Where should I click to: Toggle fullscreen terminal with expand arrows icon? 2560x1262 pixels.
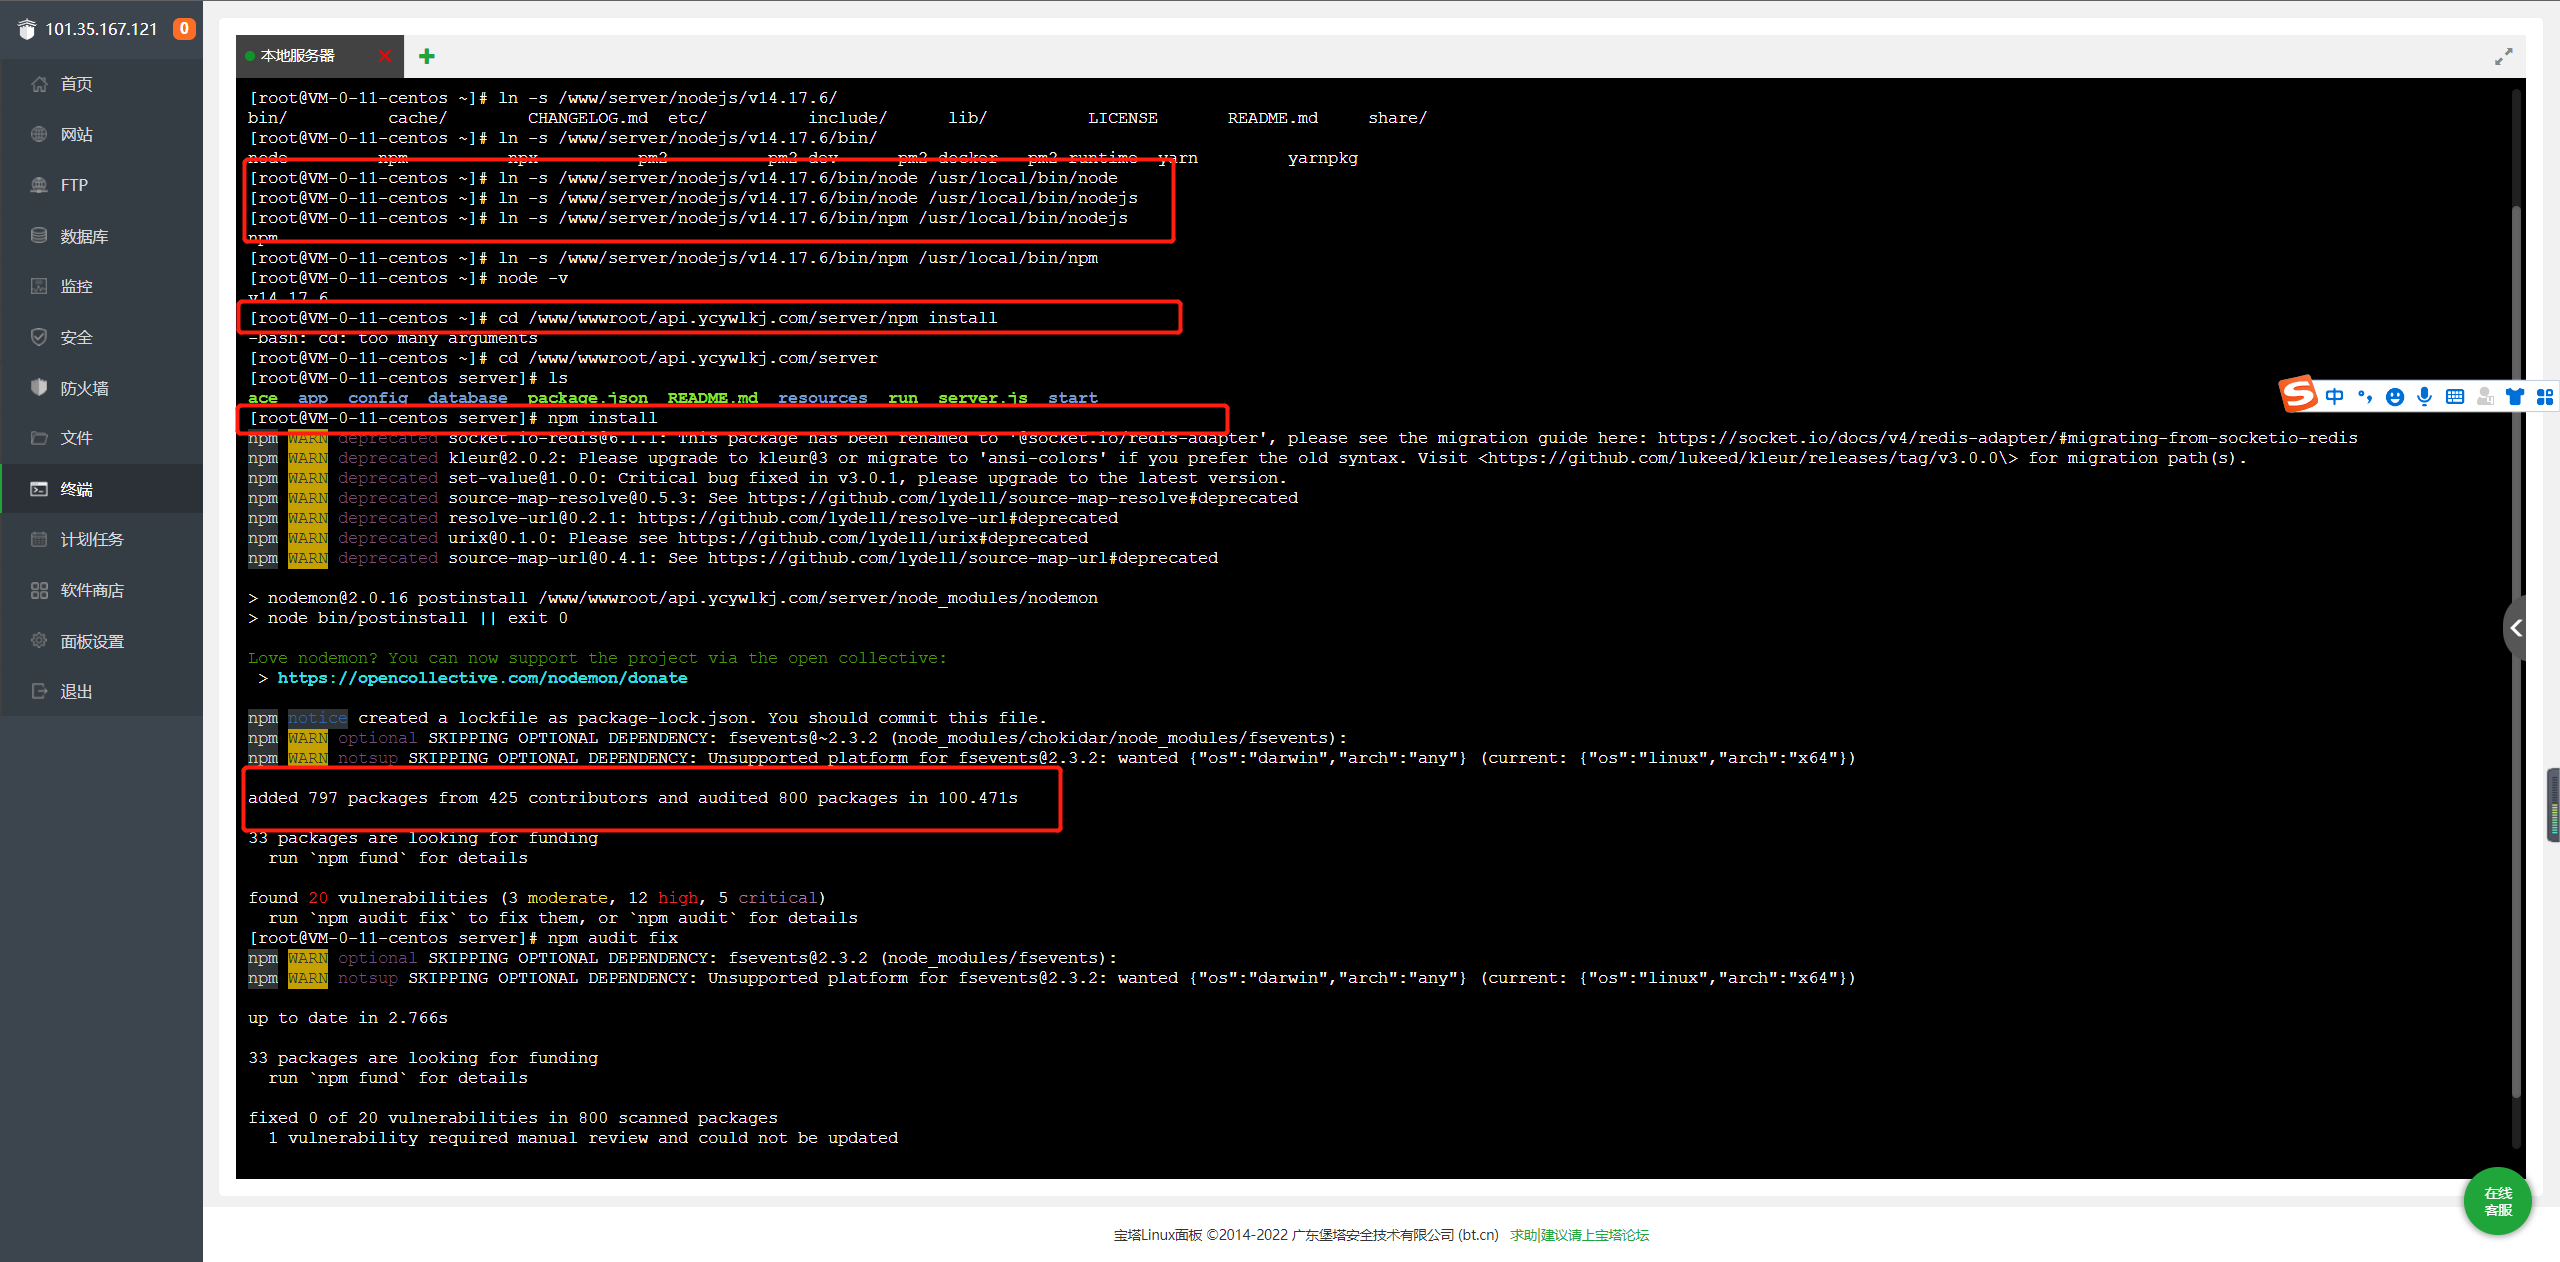(x=2503, y=57)
